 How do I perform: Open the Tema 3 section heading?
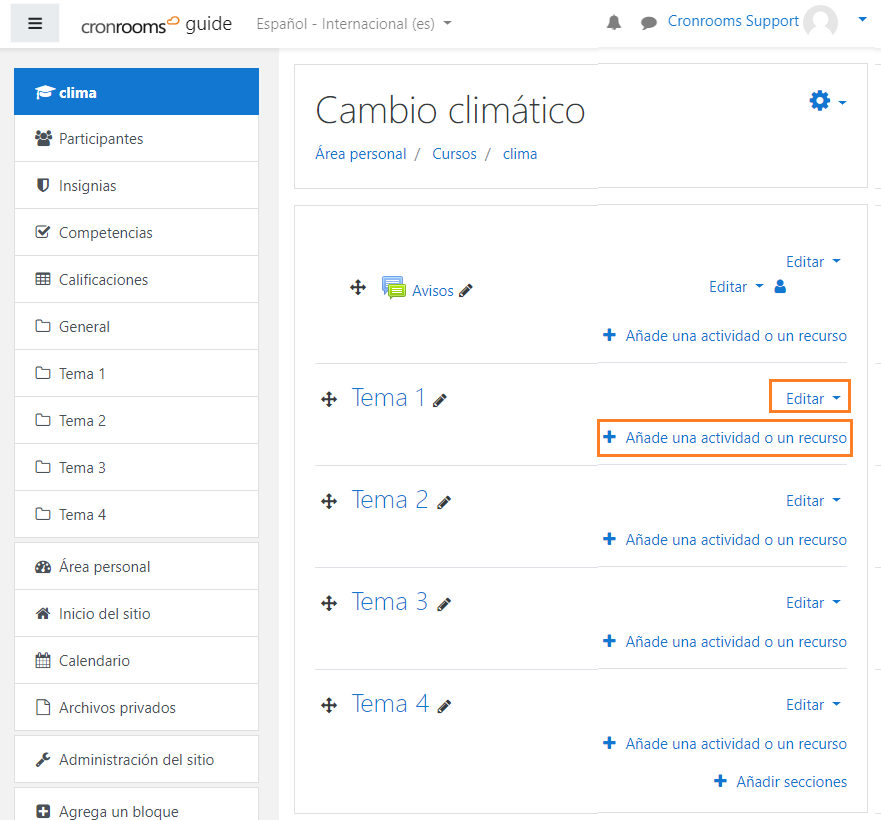click(390, 601)
